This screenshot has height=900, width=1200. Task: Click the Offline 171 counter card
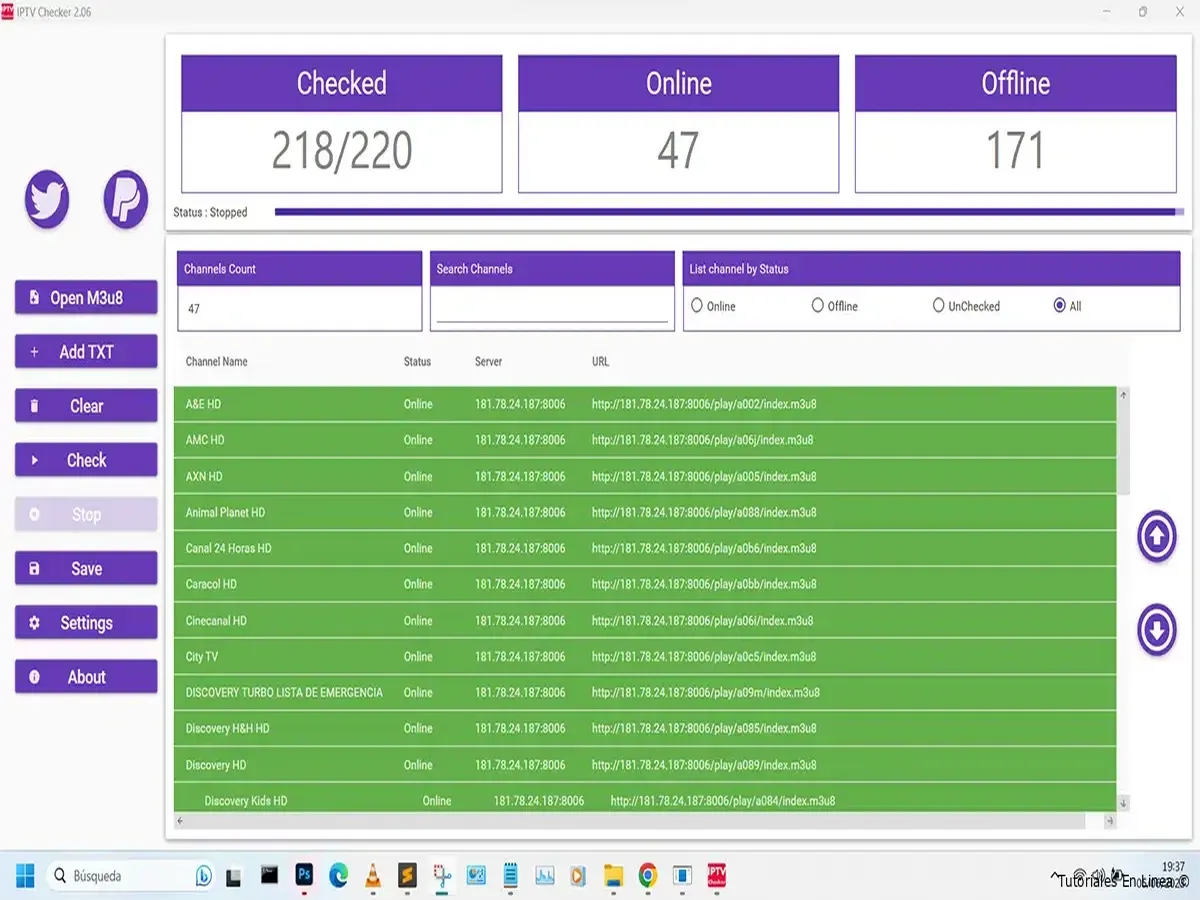(1015, 124)
